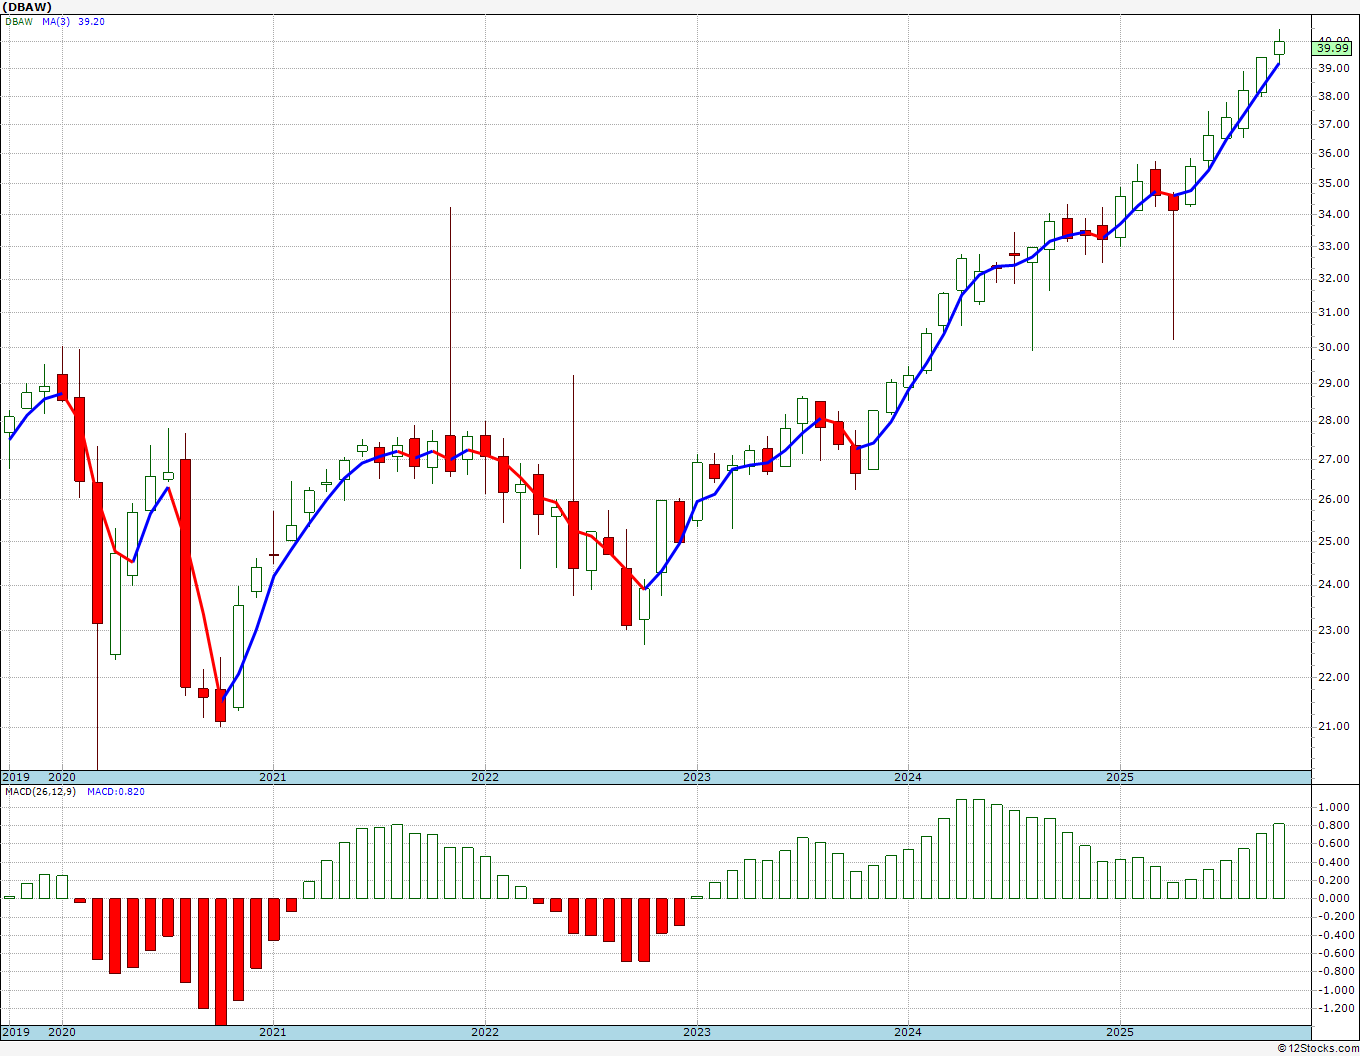Click the 24.00 price axis label
The image size is (1360, 1056).
[1334, 584]
